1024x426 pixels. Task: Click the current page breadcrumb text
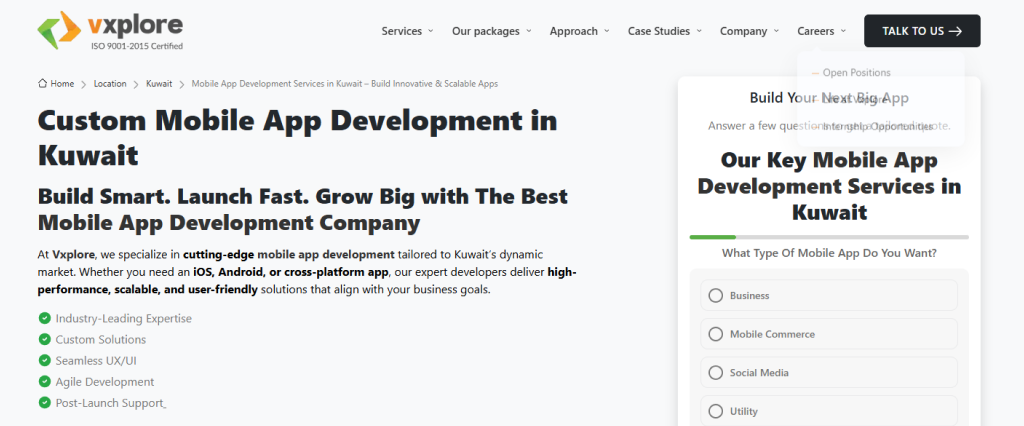tap(345, 84)
